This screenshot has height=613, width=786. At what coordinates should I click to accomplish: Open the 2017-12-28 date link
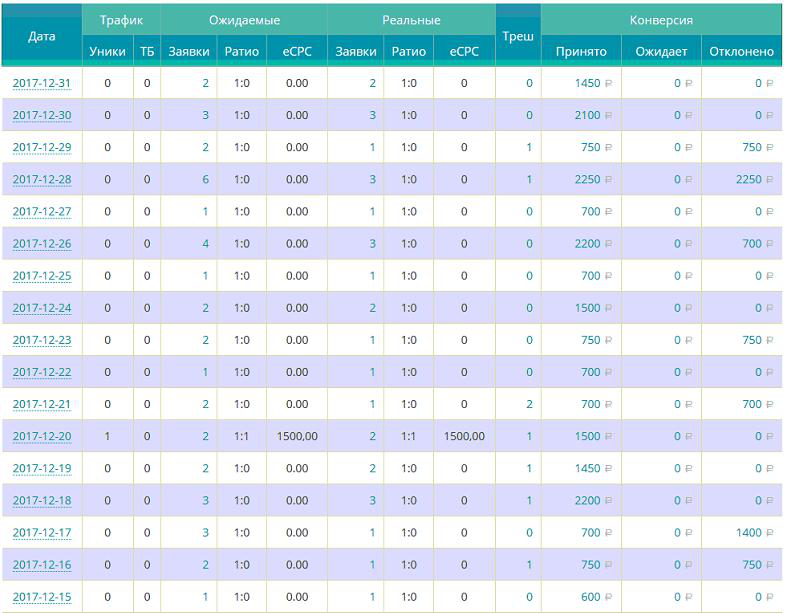41,180
